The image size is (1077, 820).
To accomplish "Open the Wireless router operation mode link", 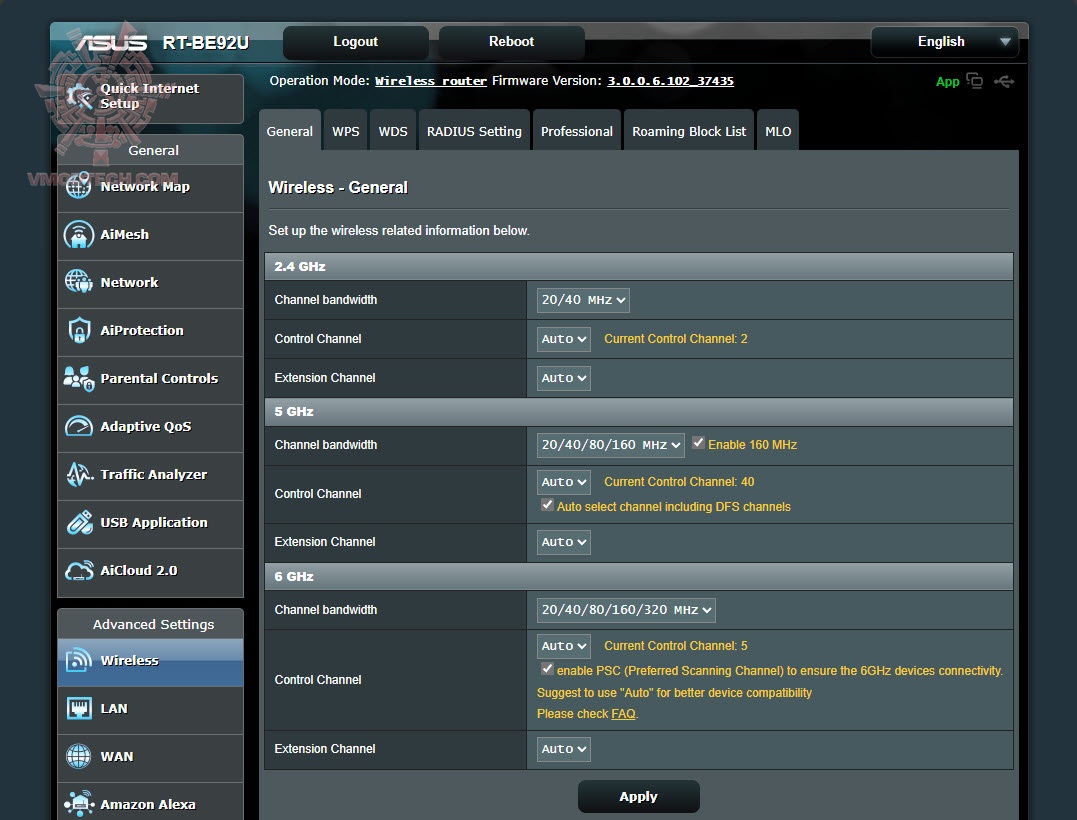I will tap(431, 81).
